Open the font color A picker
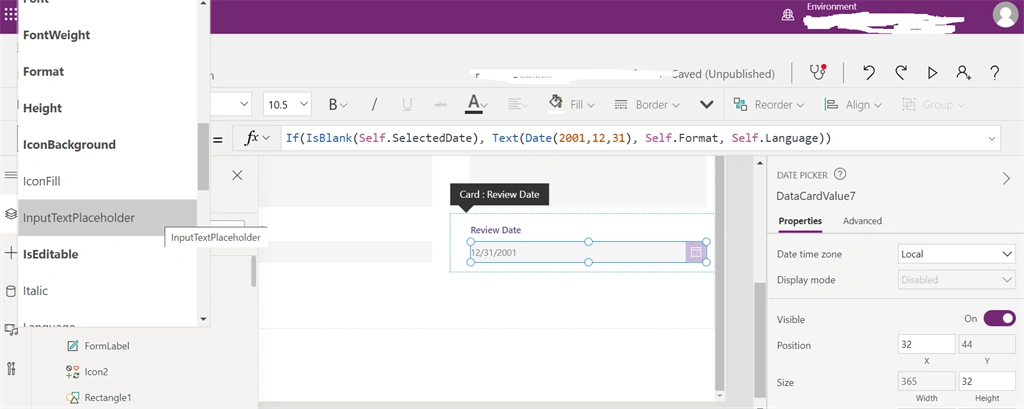 pyautogui.click(x=475, y=105)
